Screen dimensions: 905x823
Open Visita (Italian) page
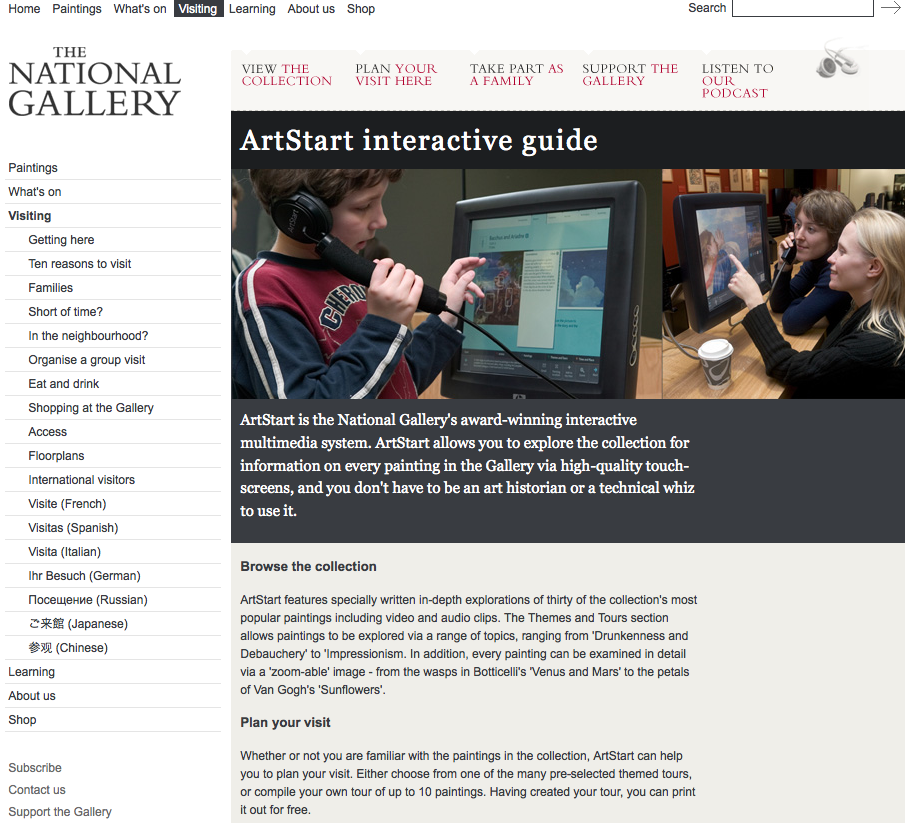65,552
